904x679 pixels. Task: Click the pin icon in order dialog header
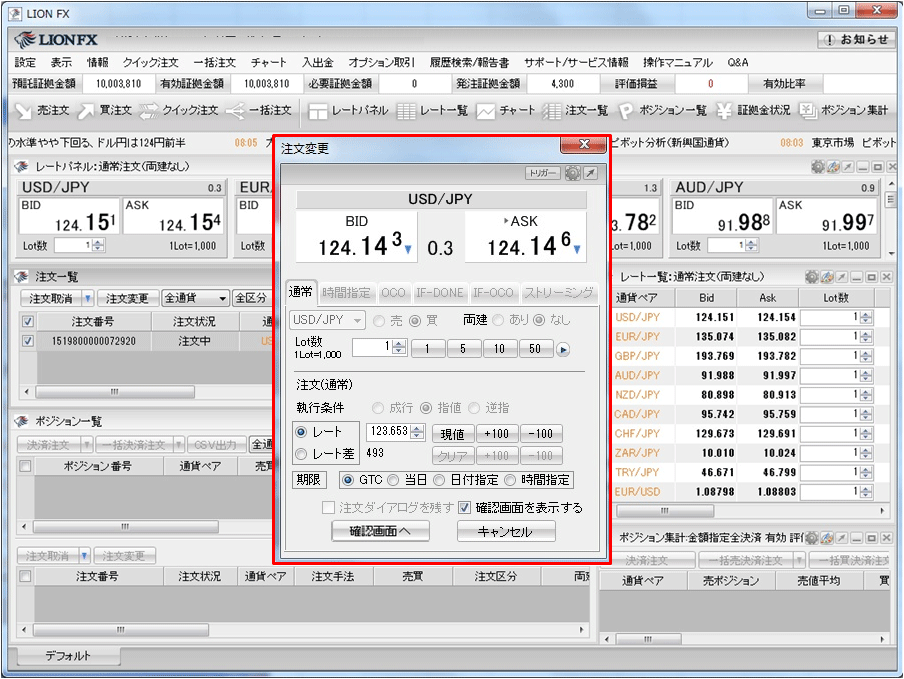tap(590, 173)
